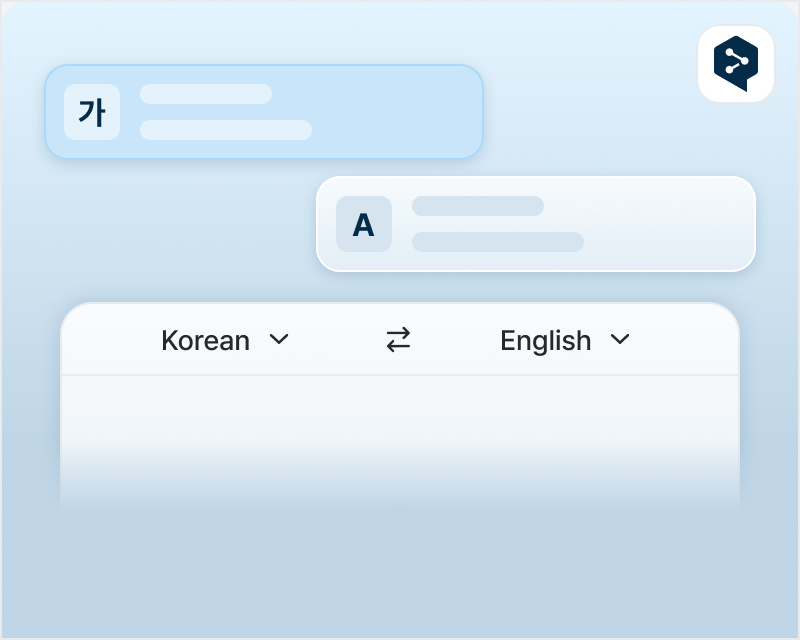Screen dimensions: 800x640
Task: Click the source text area under Korean
Action: click(230, 430)
